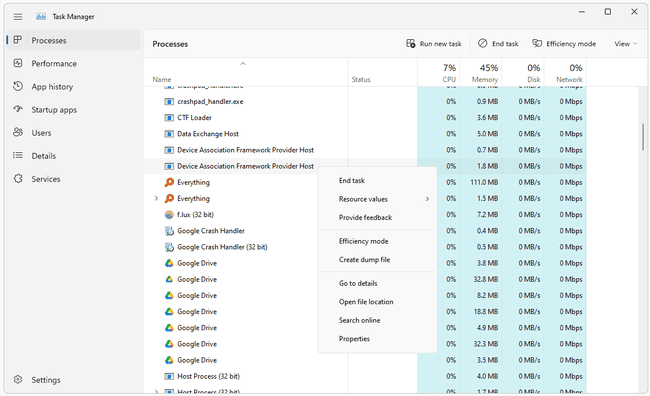Click the Details sidebar icon
650x396 pixels.
click(x=18, y=155)
